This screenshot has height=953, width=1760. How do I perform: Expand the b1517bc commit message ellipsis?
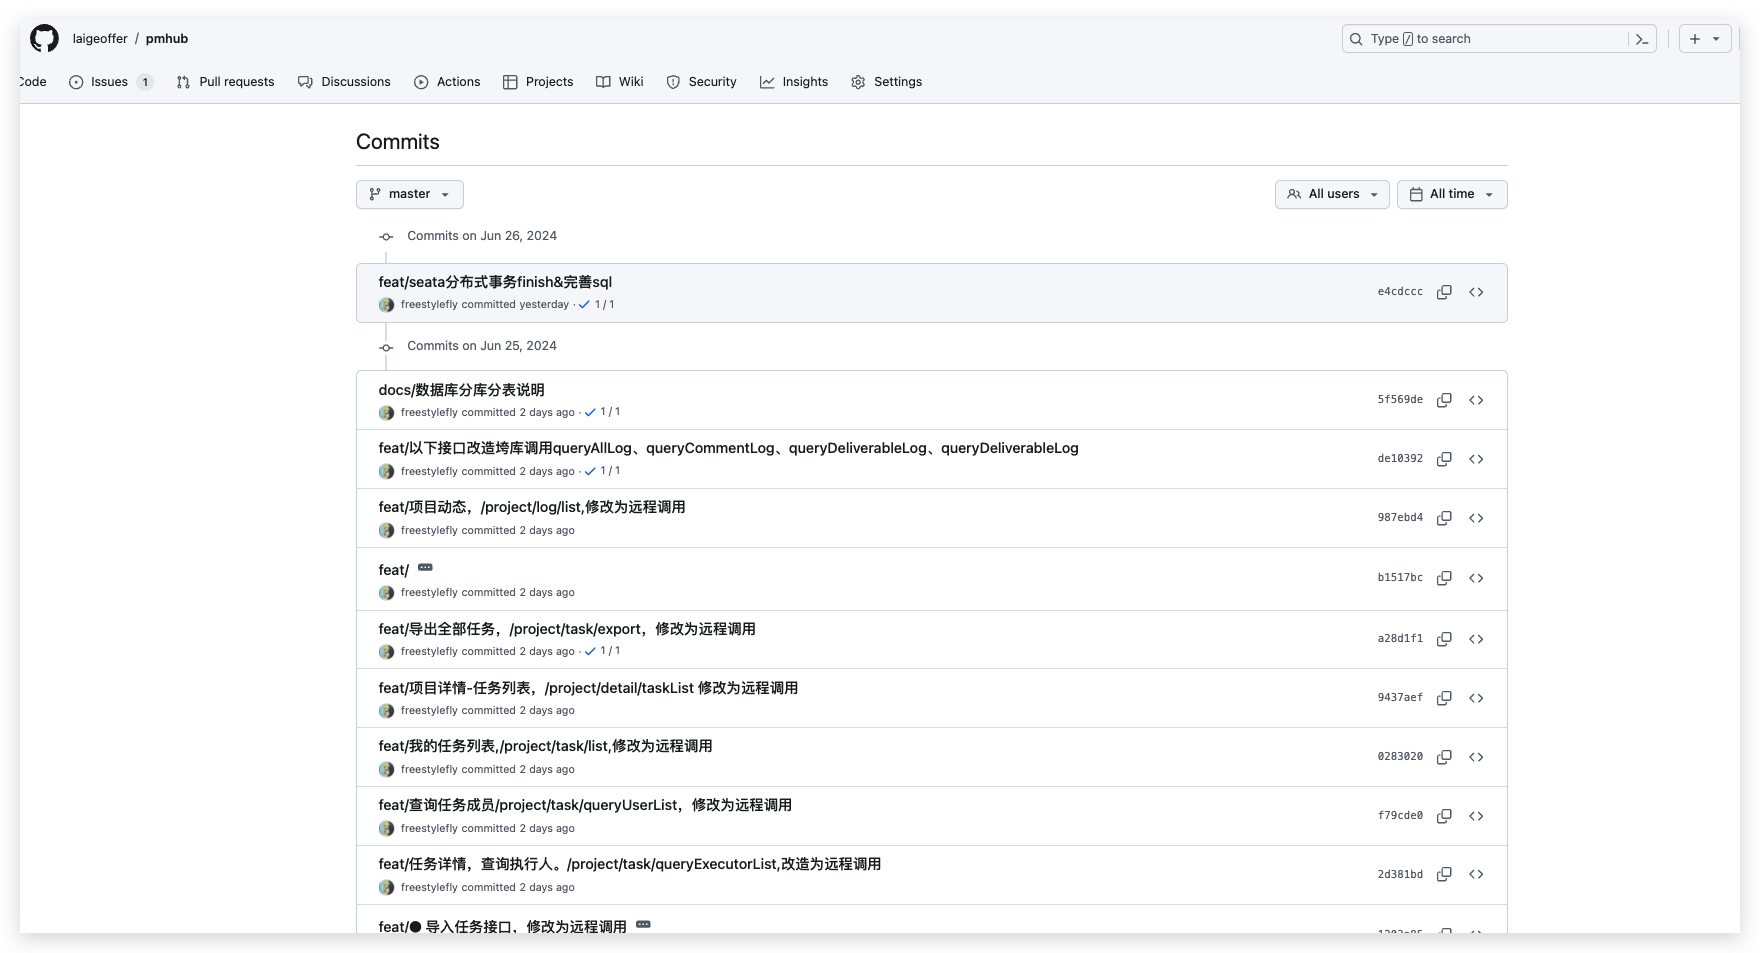[425, 568]
